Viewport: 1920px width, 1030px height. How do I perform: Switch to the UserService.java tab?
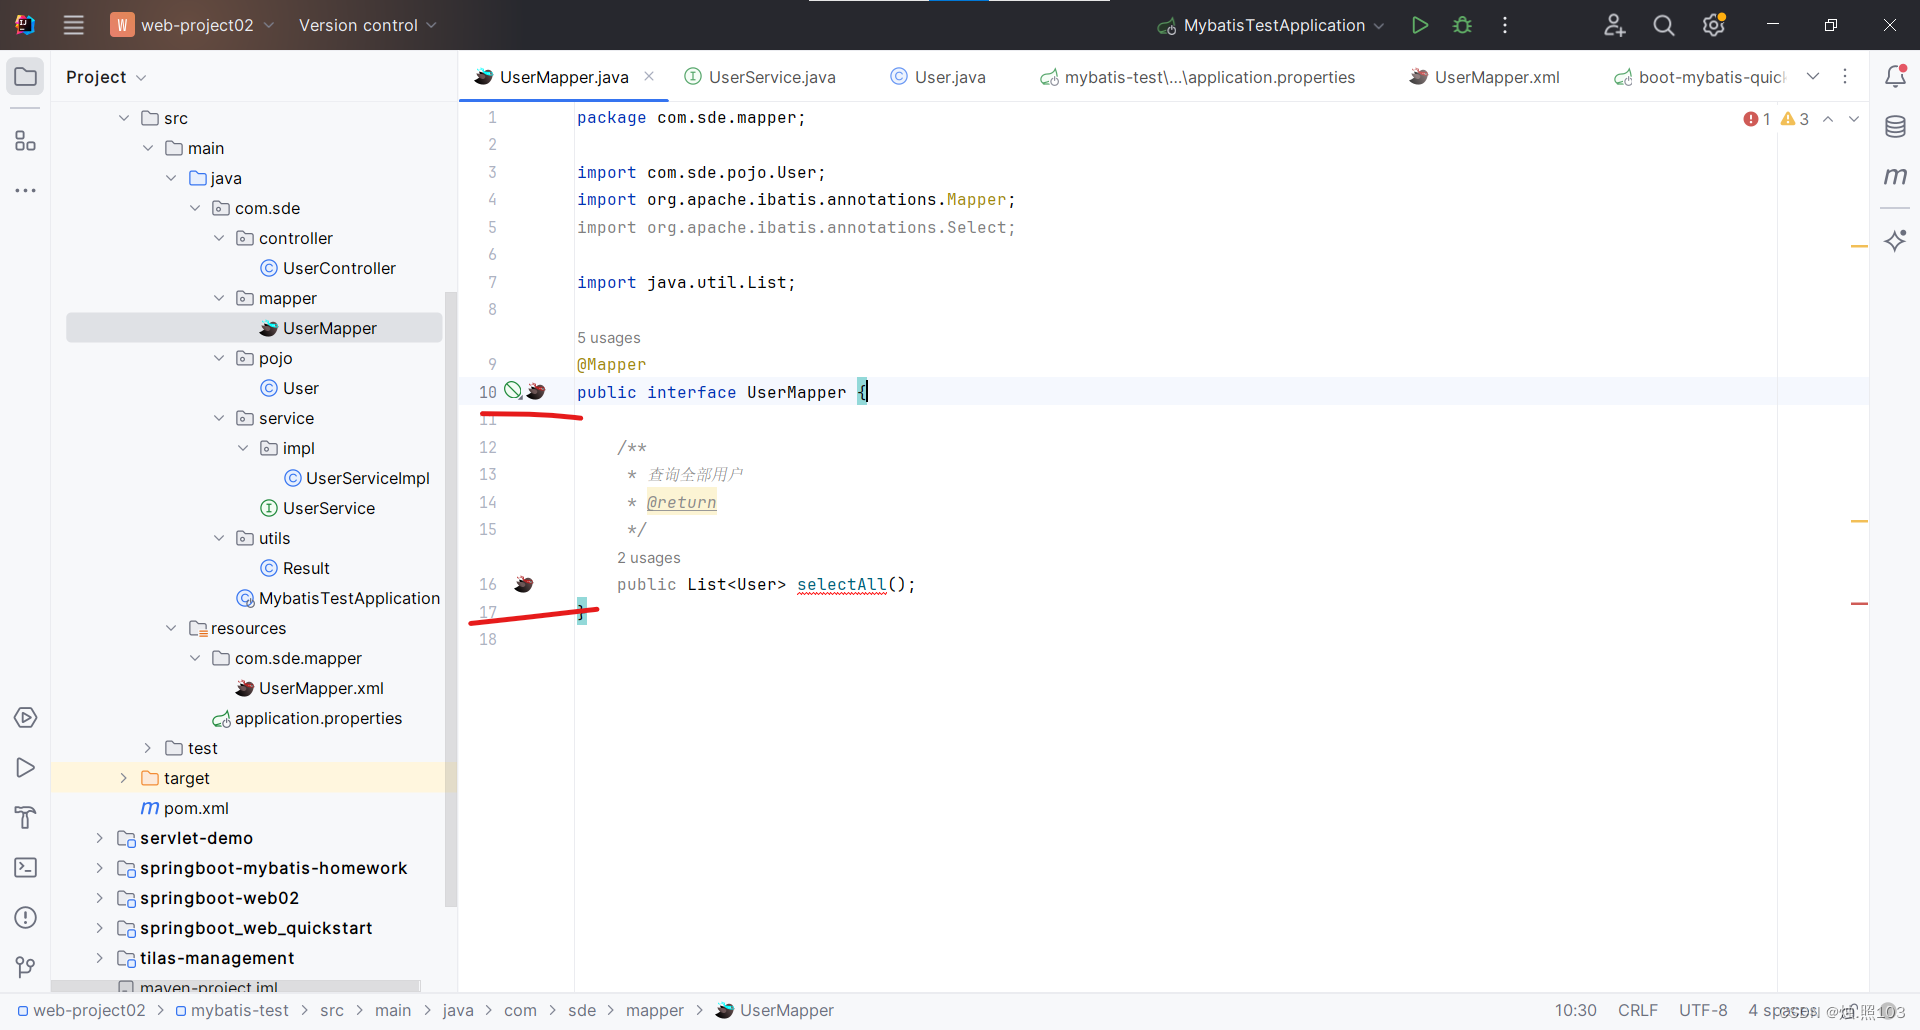pyautogui.click(x=760, y=77)
